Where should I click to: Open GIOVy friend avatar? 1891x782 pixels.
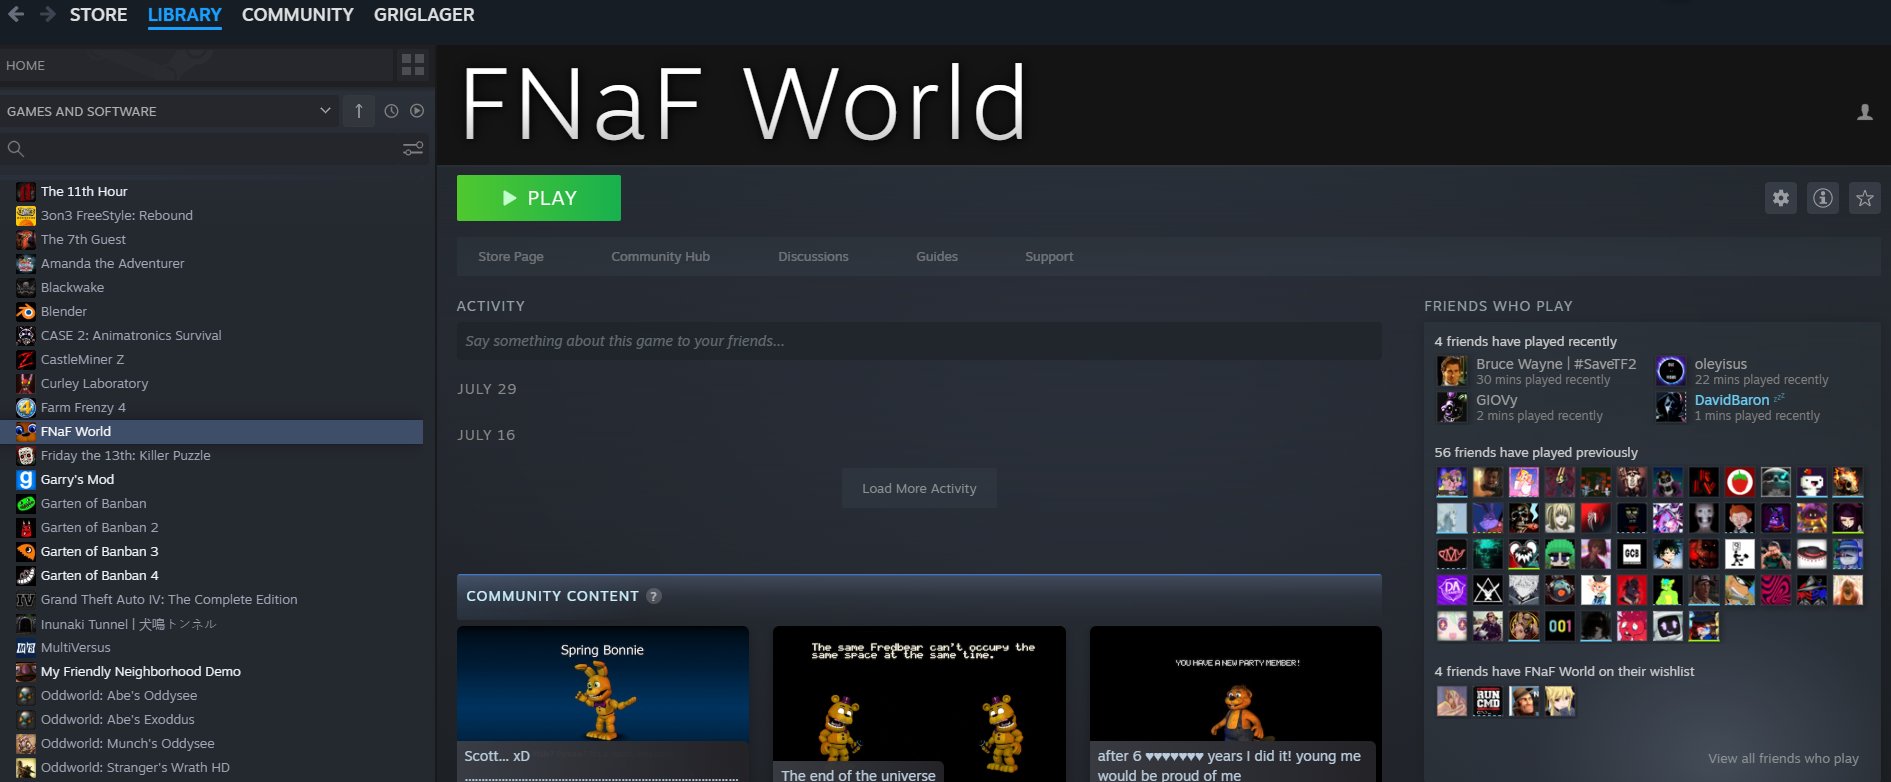[1452, 407]
